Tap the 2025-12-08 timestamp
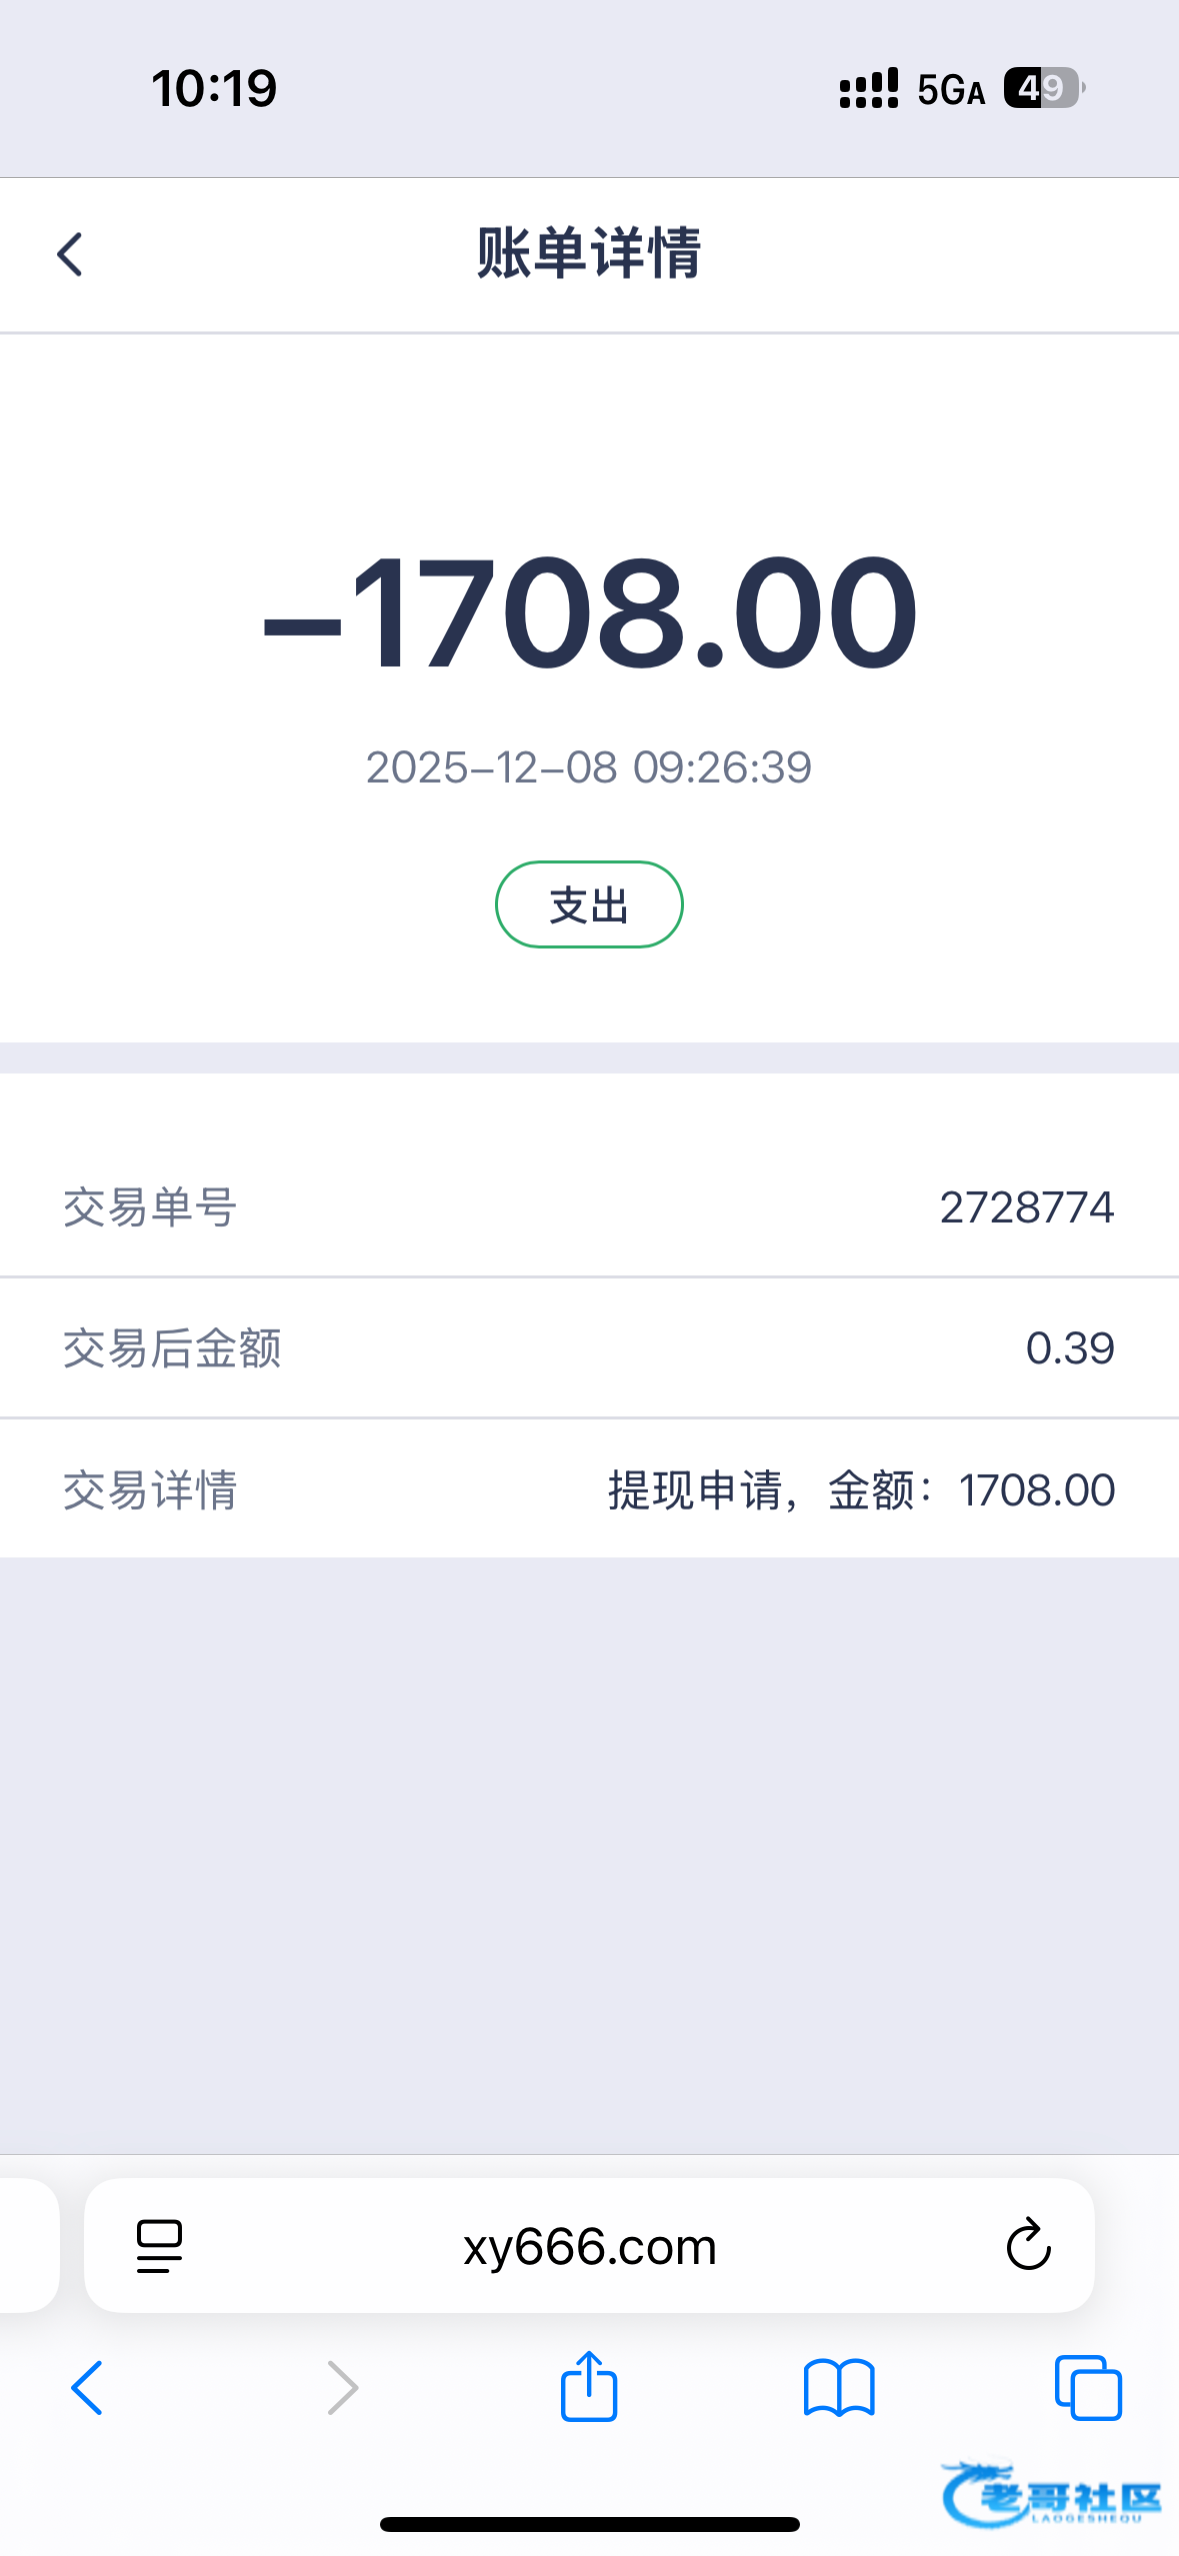Screen dimensions: 1179x2556 pos(589,768)
